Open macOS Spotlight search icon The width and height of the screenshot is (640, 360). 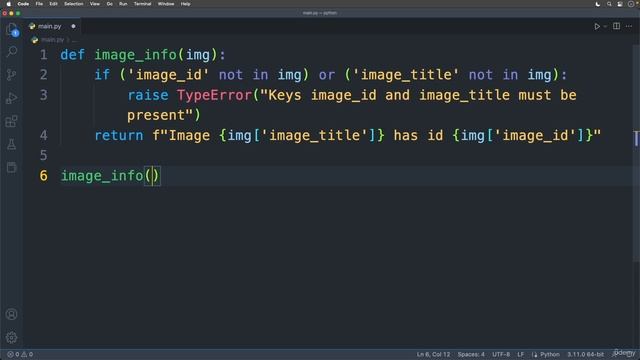[609, 4]
